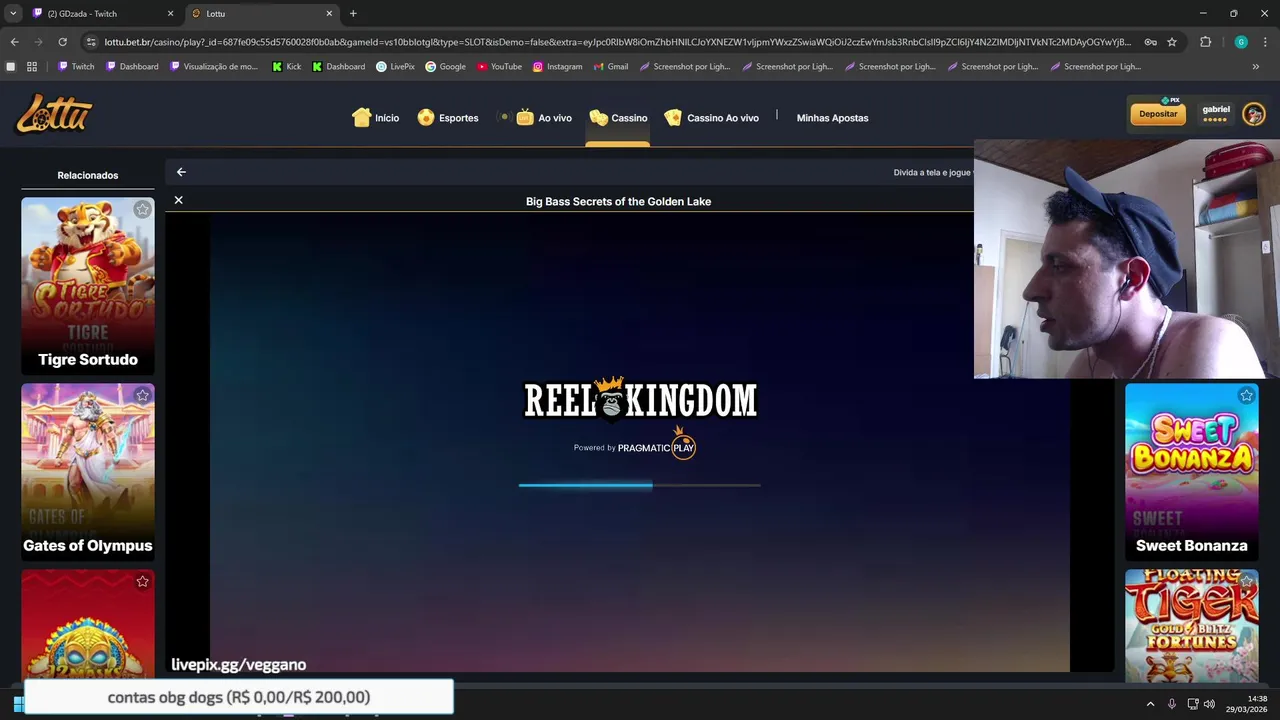Image resolution: width=1280 pixels, height=720 pixels.
Task: Open the Instagram bookmark
Action: (x=557, y=67)
